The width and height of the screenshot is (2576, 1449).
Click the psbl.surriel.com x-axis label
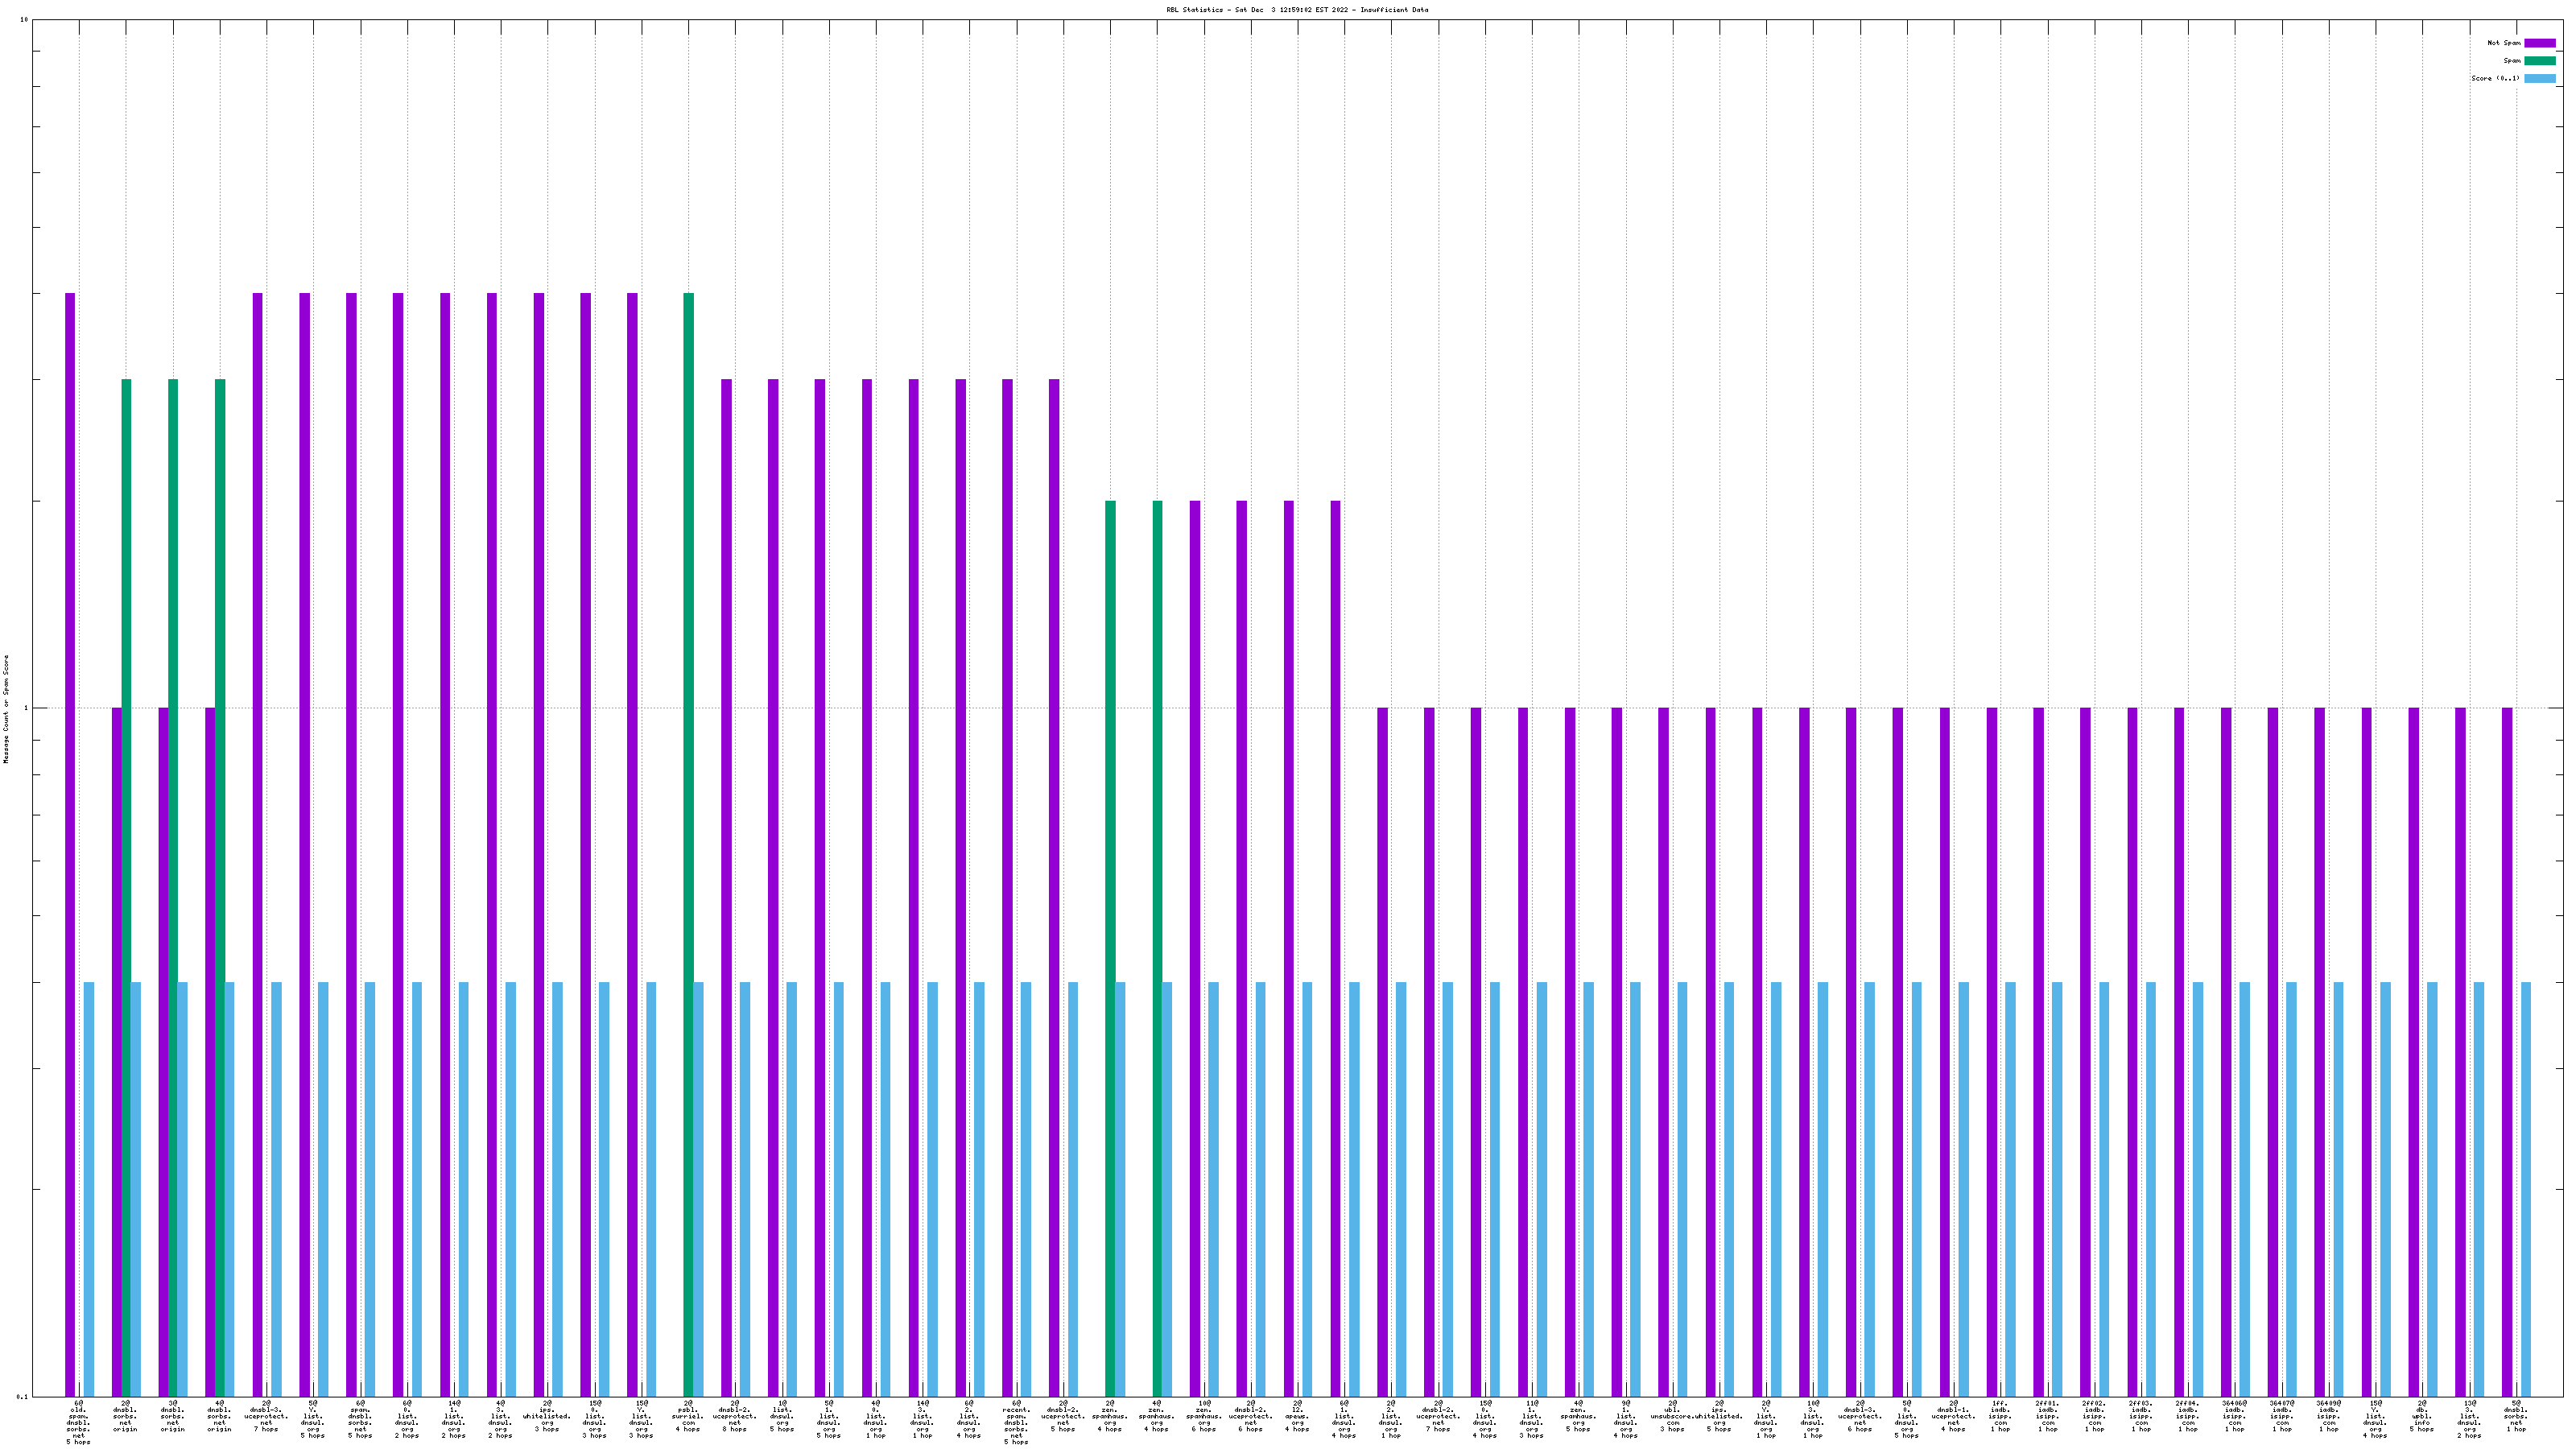[688, 1417]
